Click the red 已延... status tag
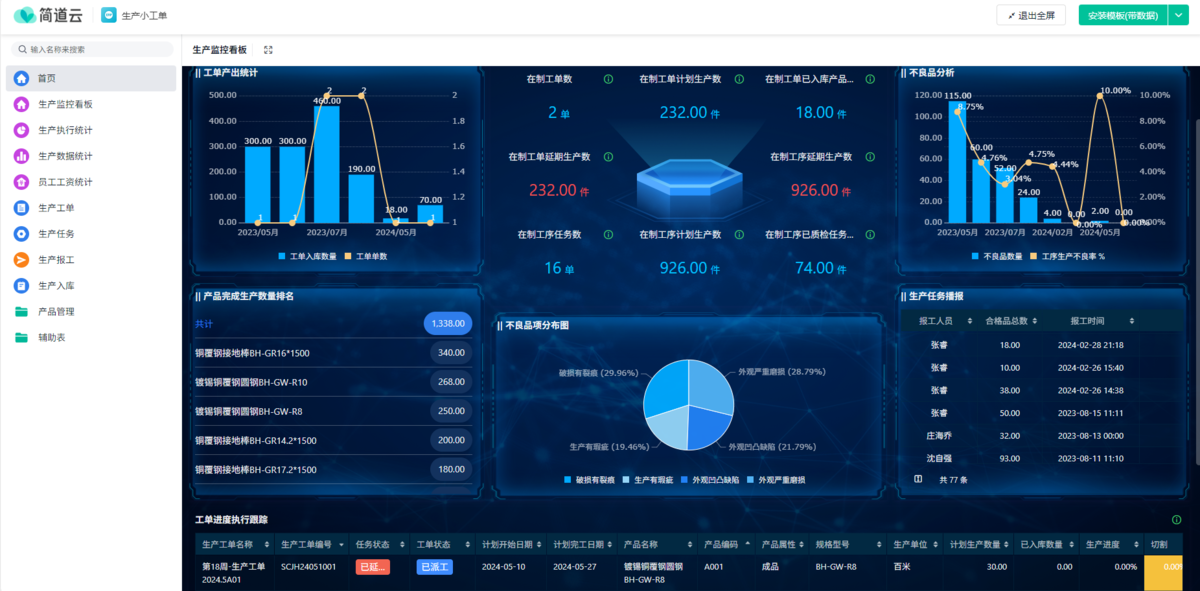Image resolution: width=1200 pixels, height=591 pixels. (x=373, y=567)
